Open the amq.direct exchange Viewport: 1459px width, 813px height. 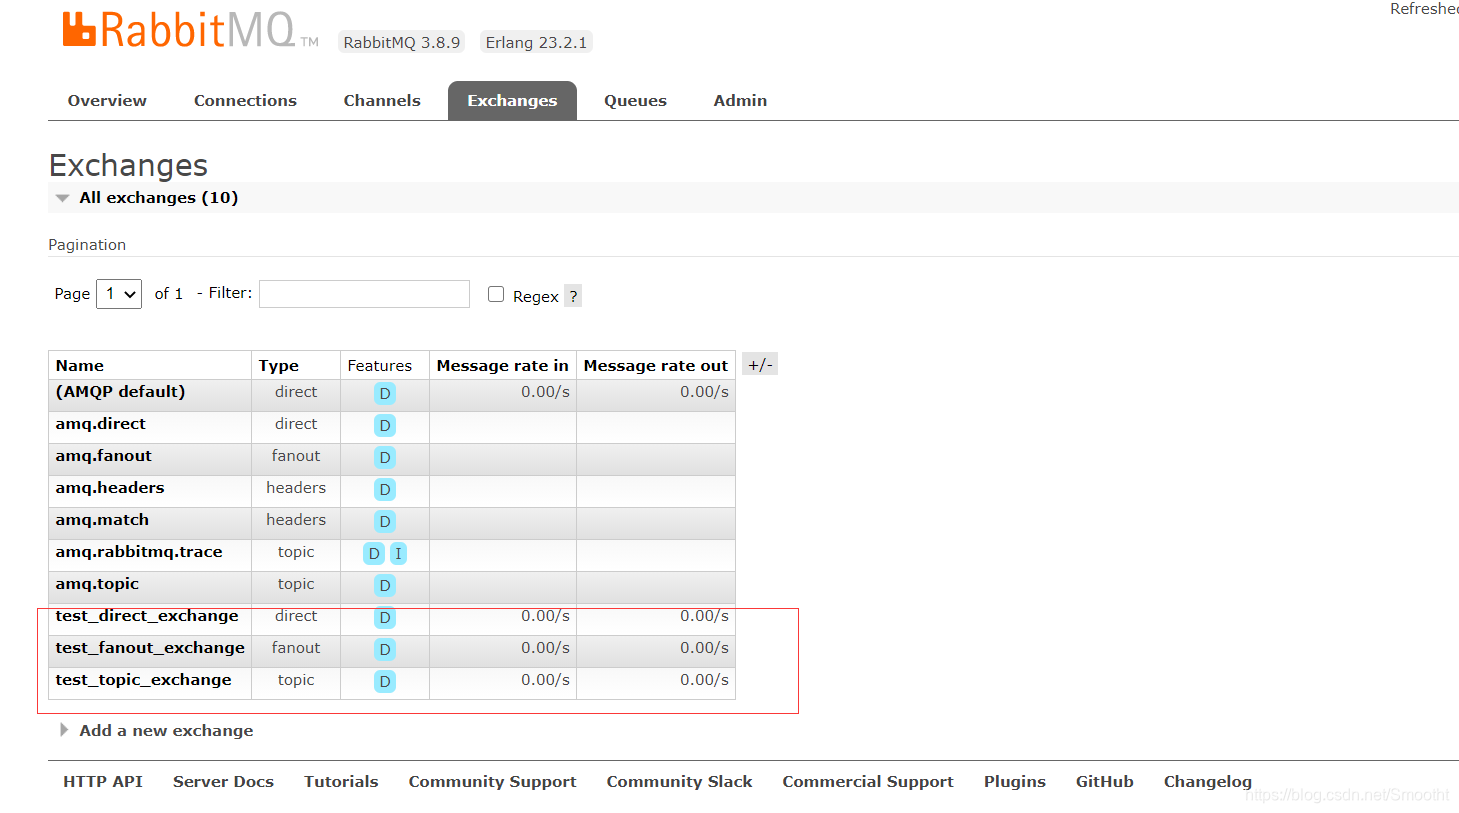coord(101,424)
